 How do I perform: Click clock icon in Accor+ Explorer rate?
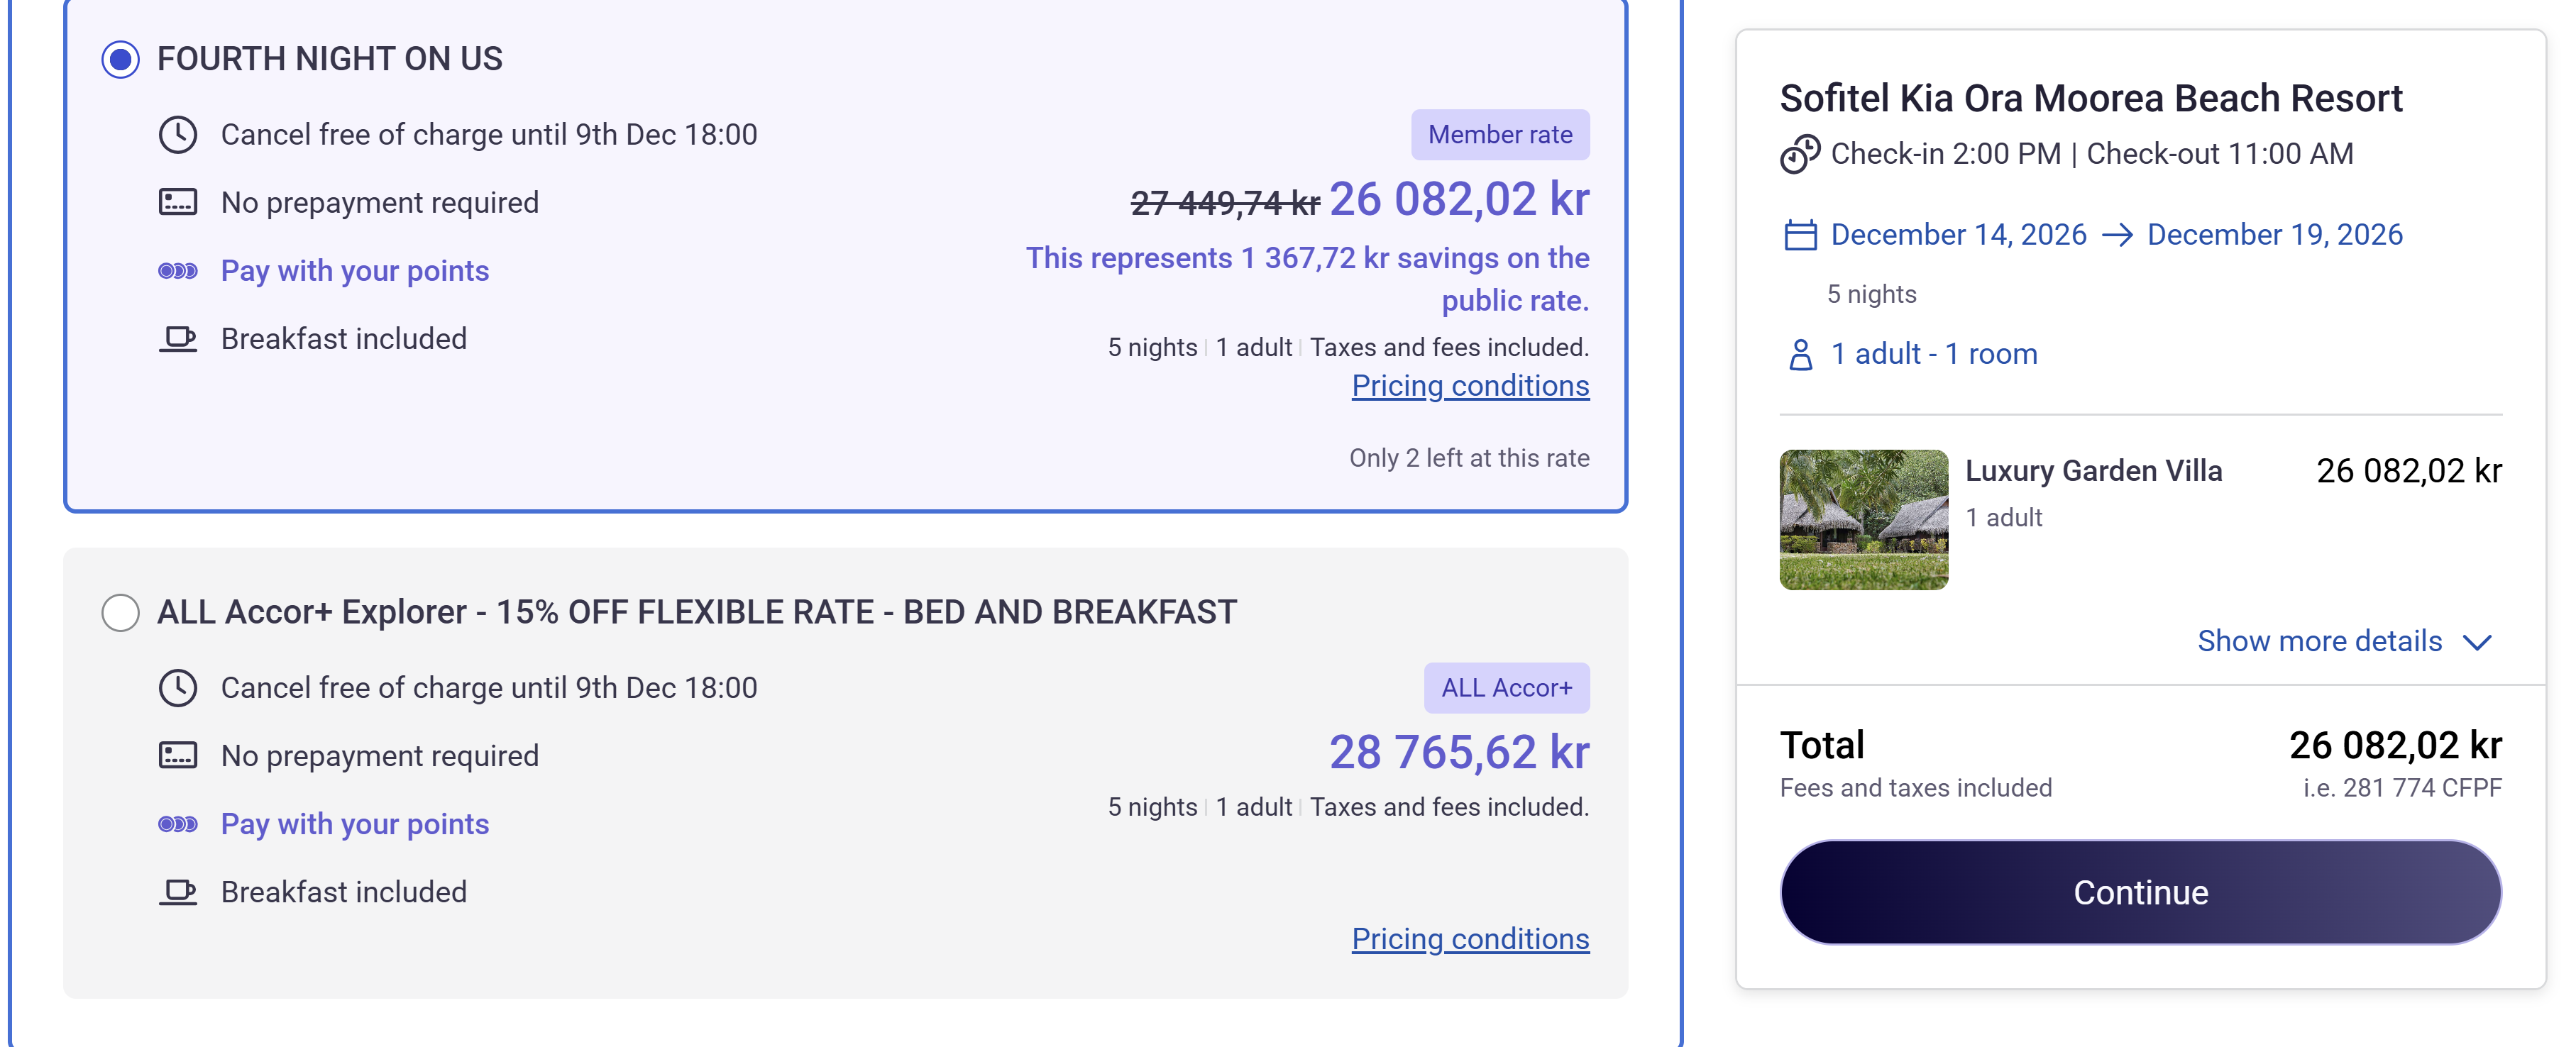tap(178, 688)
